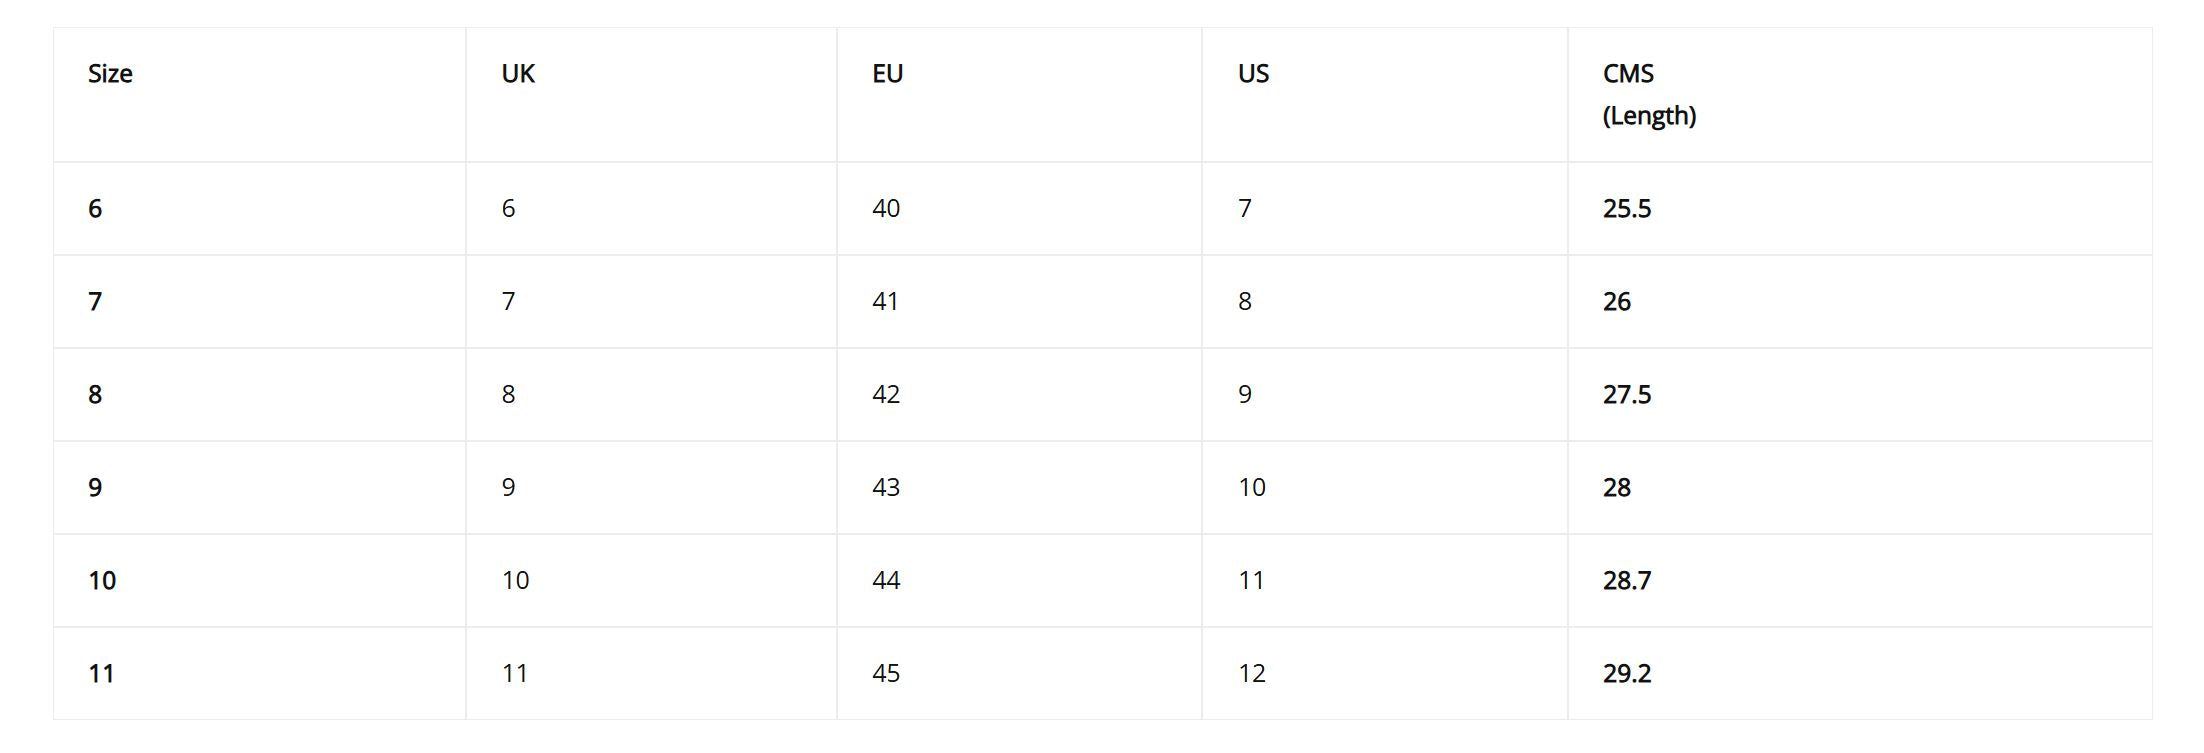Click EU size 41 cell

pyautogui.click(x=885, y=302)
